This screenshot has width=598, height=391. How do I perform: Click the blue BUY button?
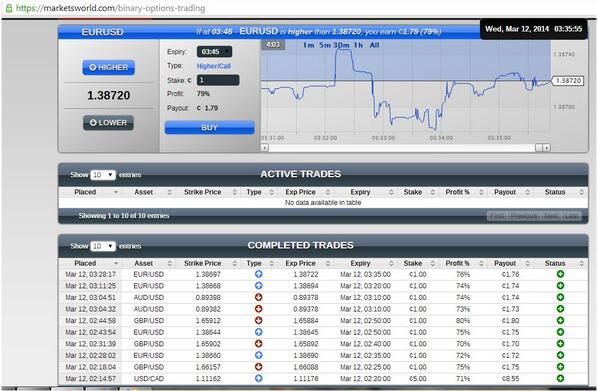(209, 128)
